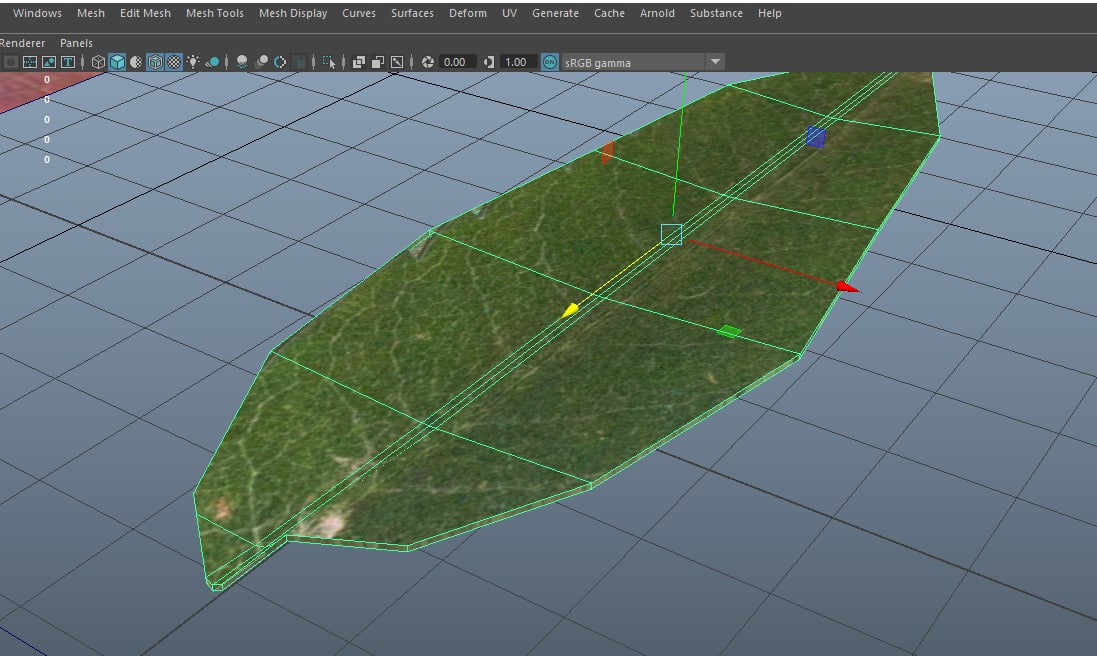The image size is (1097, 656).
Task: Toggle use all lights bulb icon
Action: pyautogui.click(x=193, y=62)
